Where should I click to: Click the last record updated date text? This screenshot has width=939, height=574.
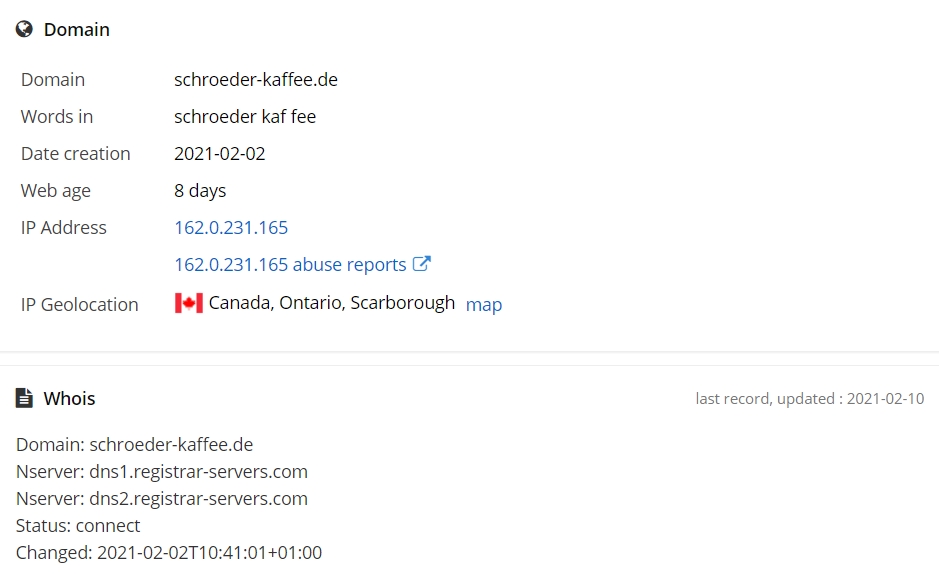pyautogui.click(x=810, y=399)
